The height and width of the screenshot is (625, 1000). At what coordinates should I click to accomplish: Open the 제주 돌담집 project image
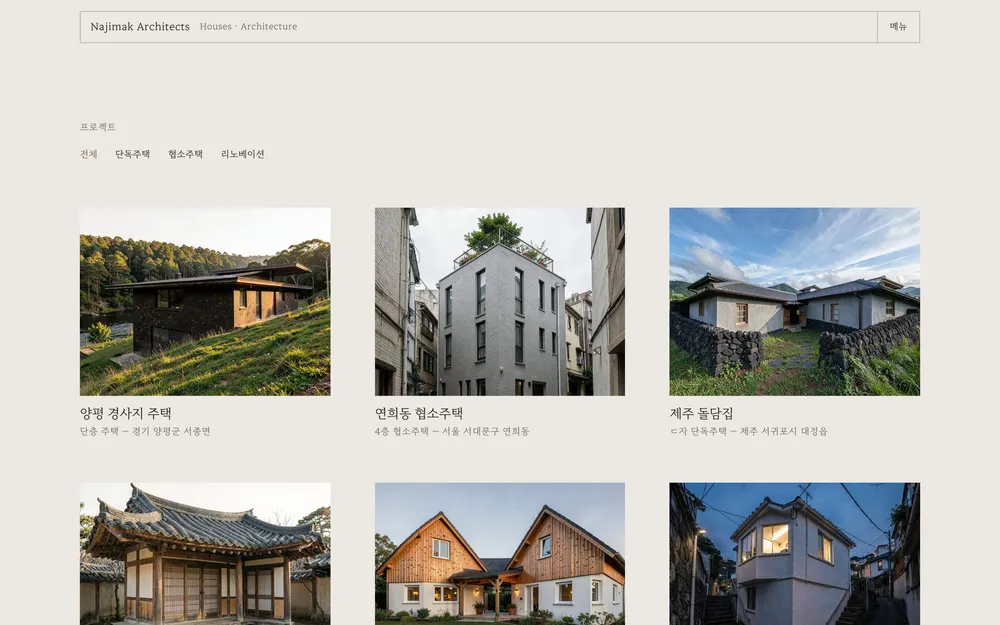(795, 302)
